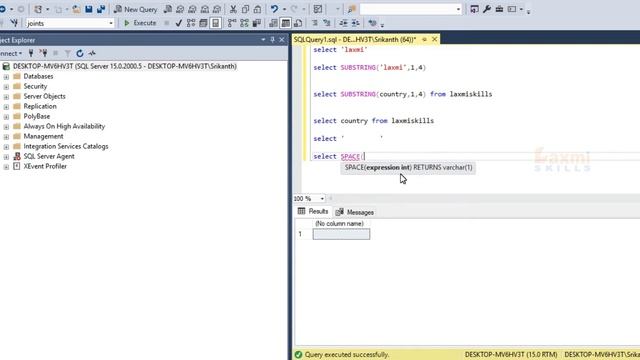The width and height of the screenshot is (640, 360).
Task: Open the Object Explorer window position dropdown
Action: point(263,40)
